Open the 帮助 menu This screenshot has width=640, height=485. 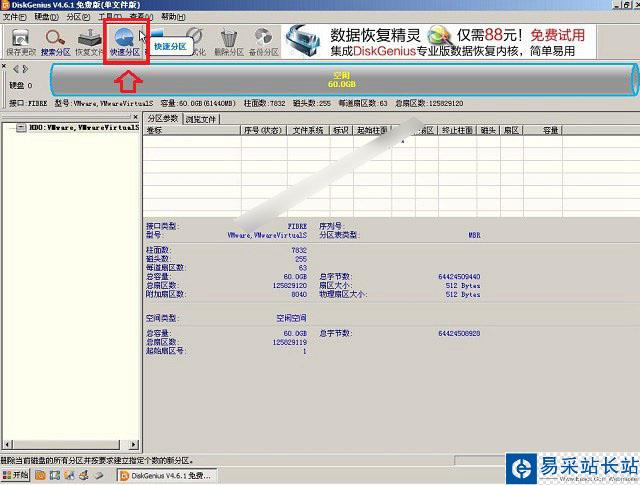pyautogui.click(x=173, y=17)
